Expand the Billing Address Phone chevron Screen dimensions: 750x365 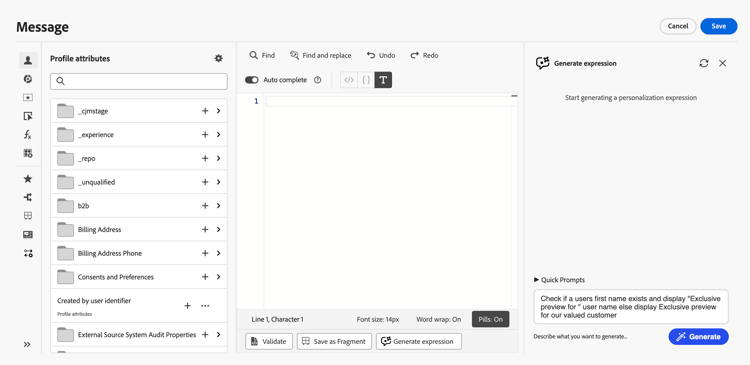coord(219,253)
